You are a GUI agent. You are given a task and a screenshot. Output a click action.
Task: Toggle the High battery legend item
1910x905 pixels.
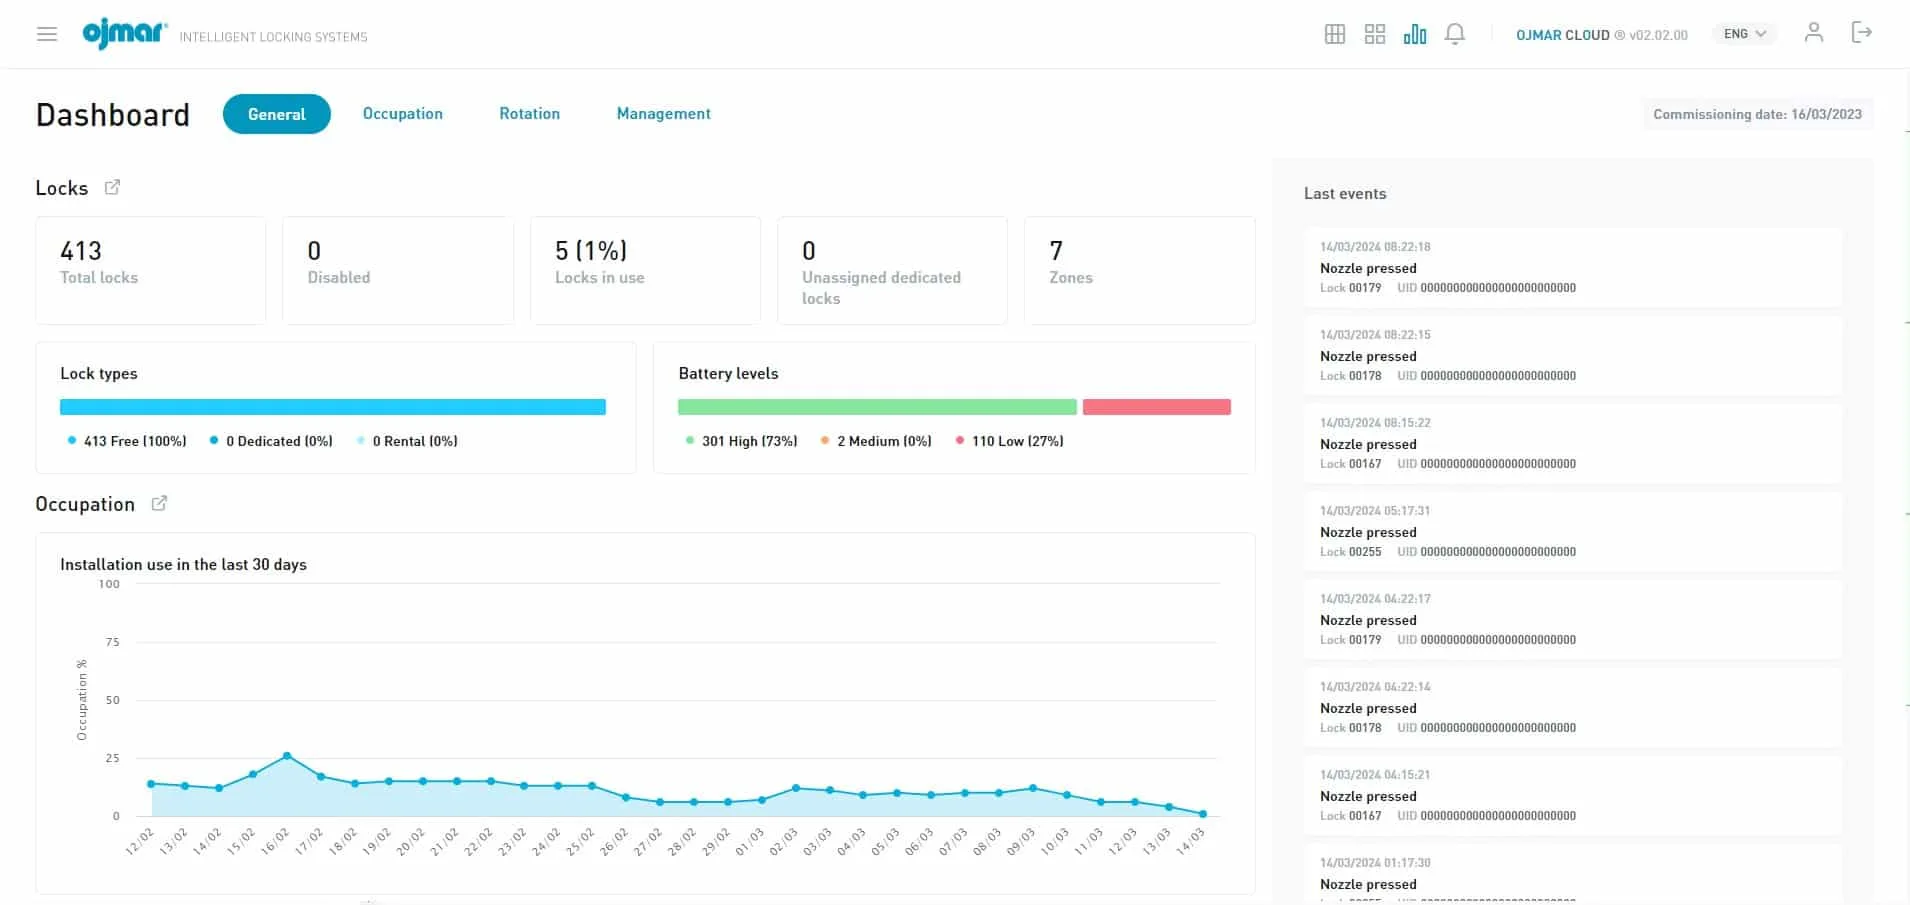click(742, 441)
